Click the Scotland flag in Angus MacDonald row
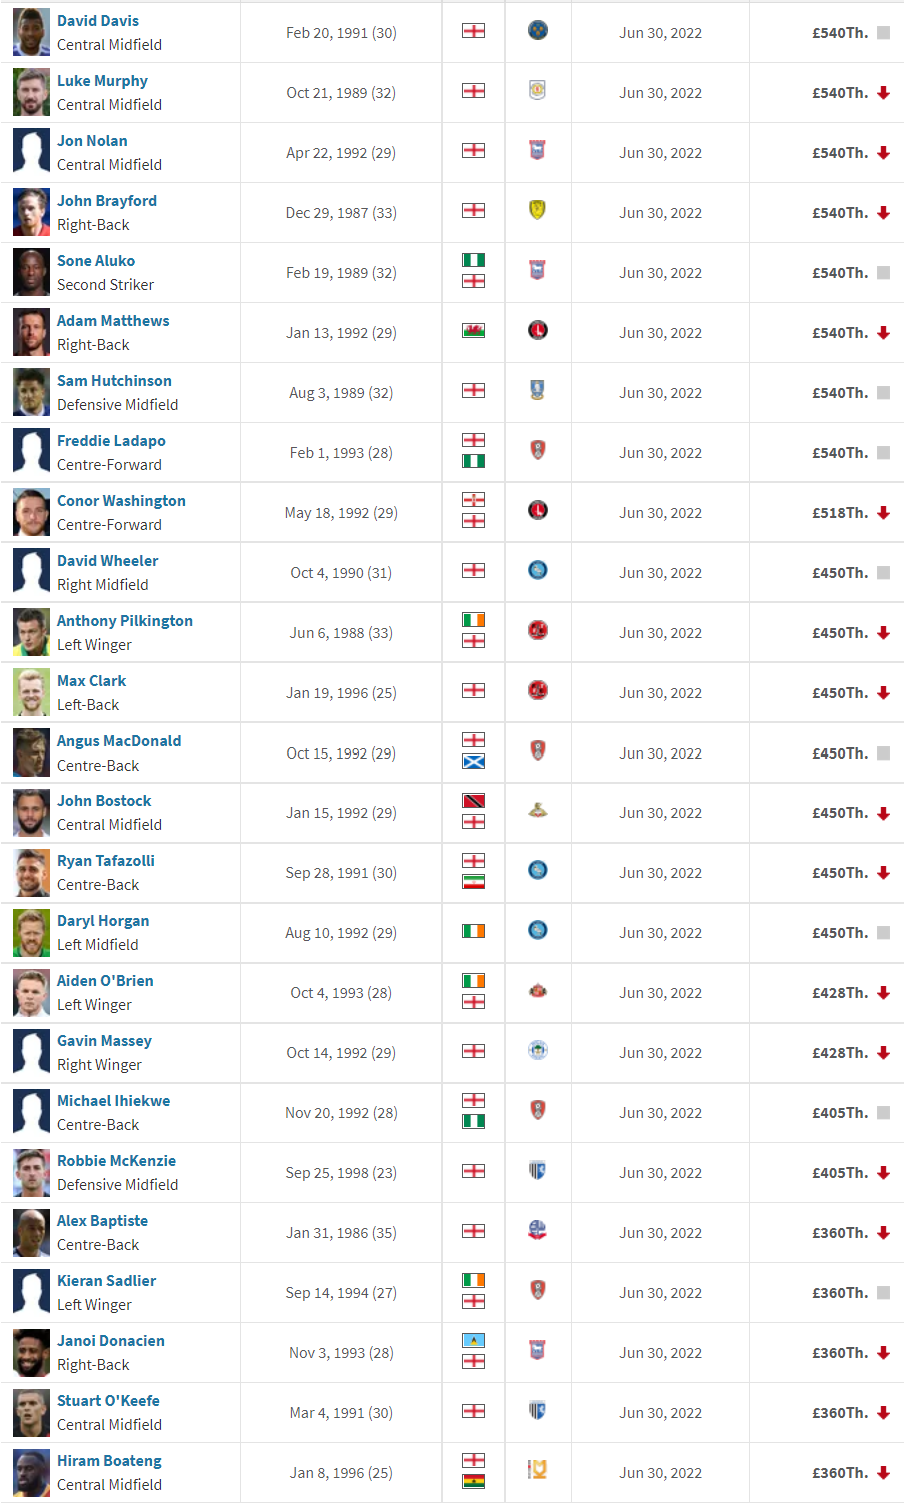 point(474,762)
